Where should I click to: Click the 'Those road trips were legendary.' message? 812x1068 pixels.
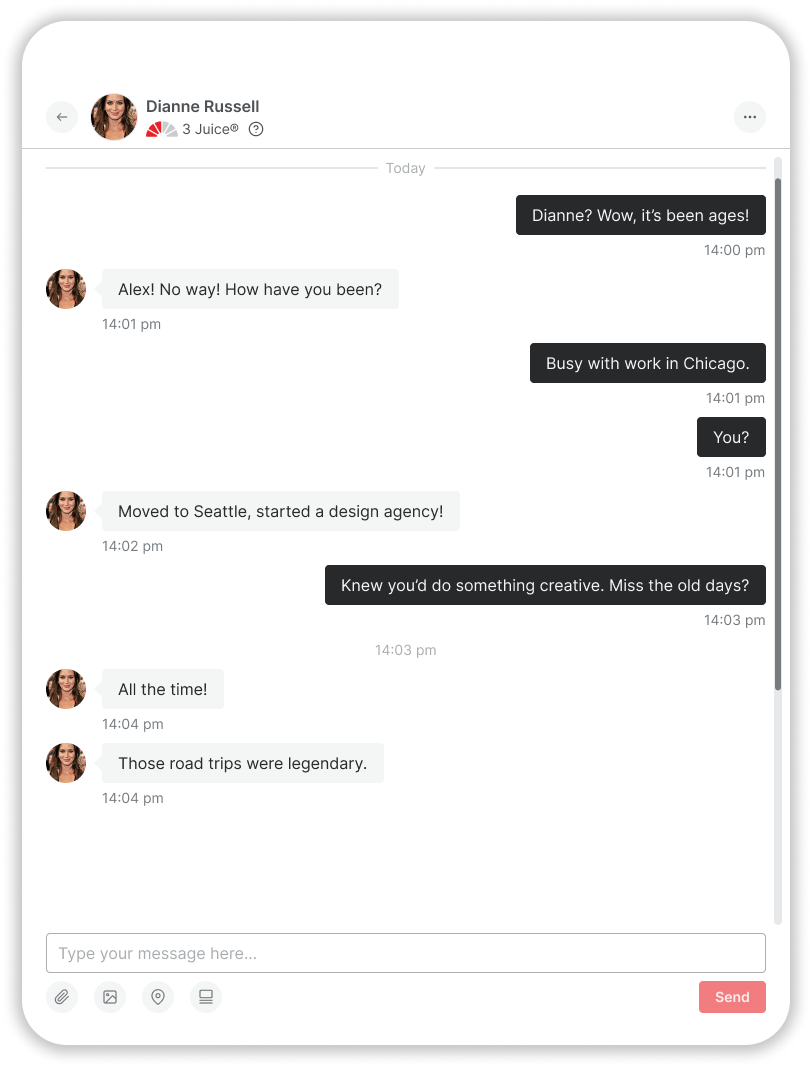(x=243, y=764)
